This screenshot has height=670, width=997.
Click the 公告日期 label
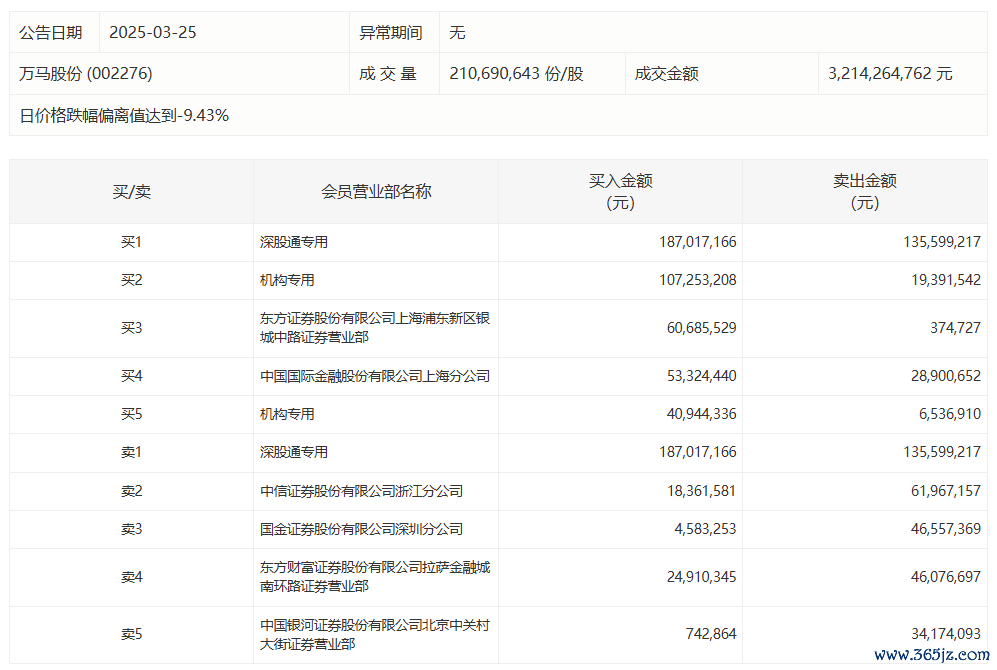(51, 32)
